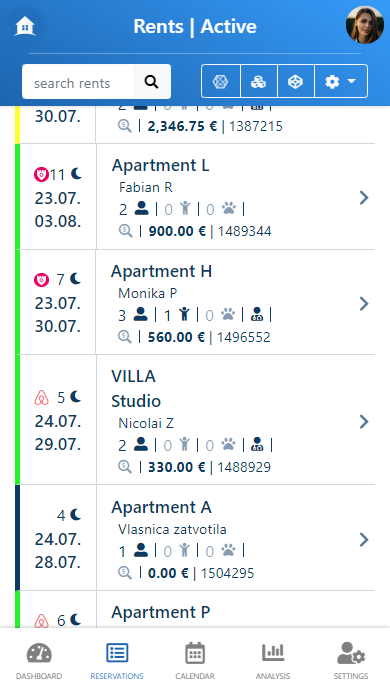Go to the Dashboard tab
The width and height of the screenshot is (390, 690).
(39, 661)
